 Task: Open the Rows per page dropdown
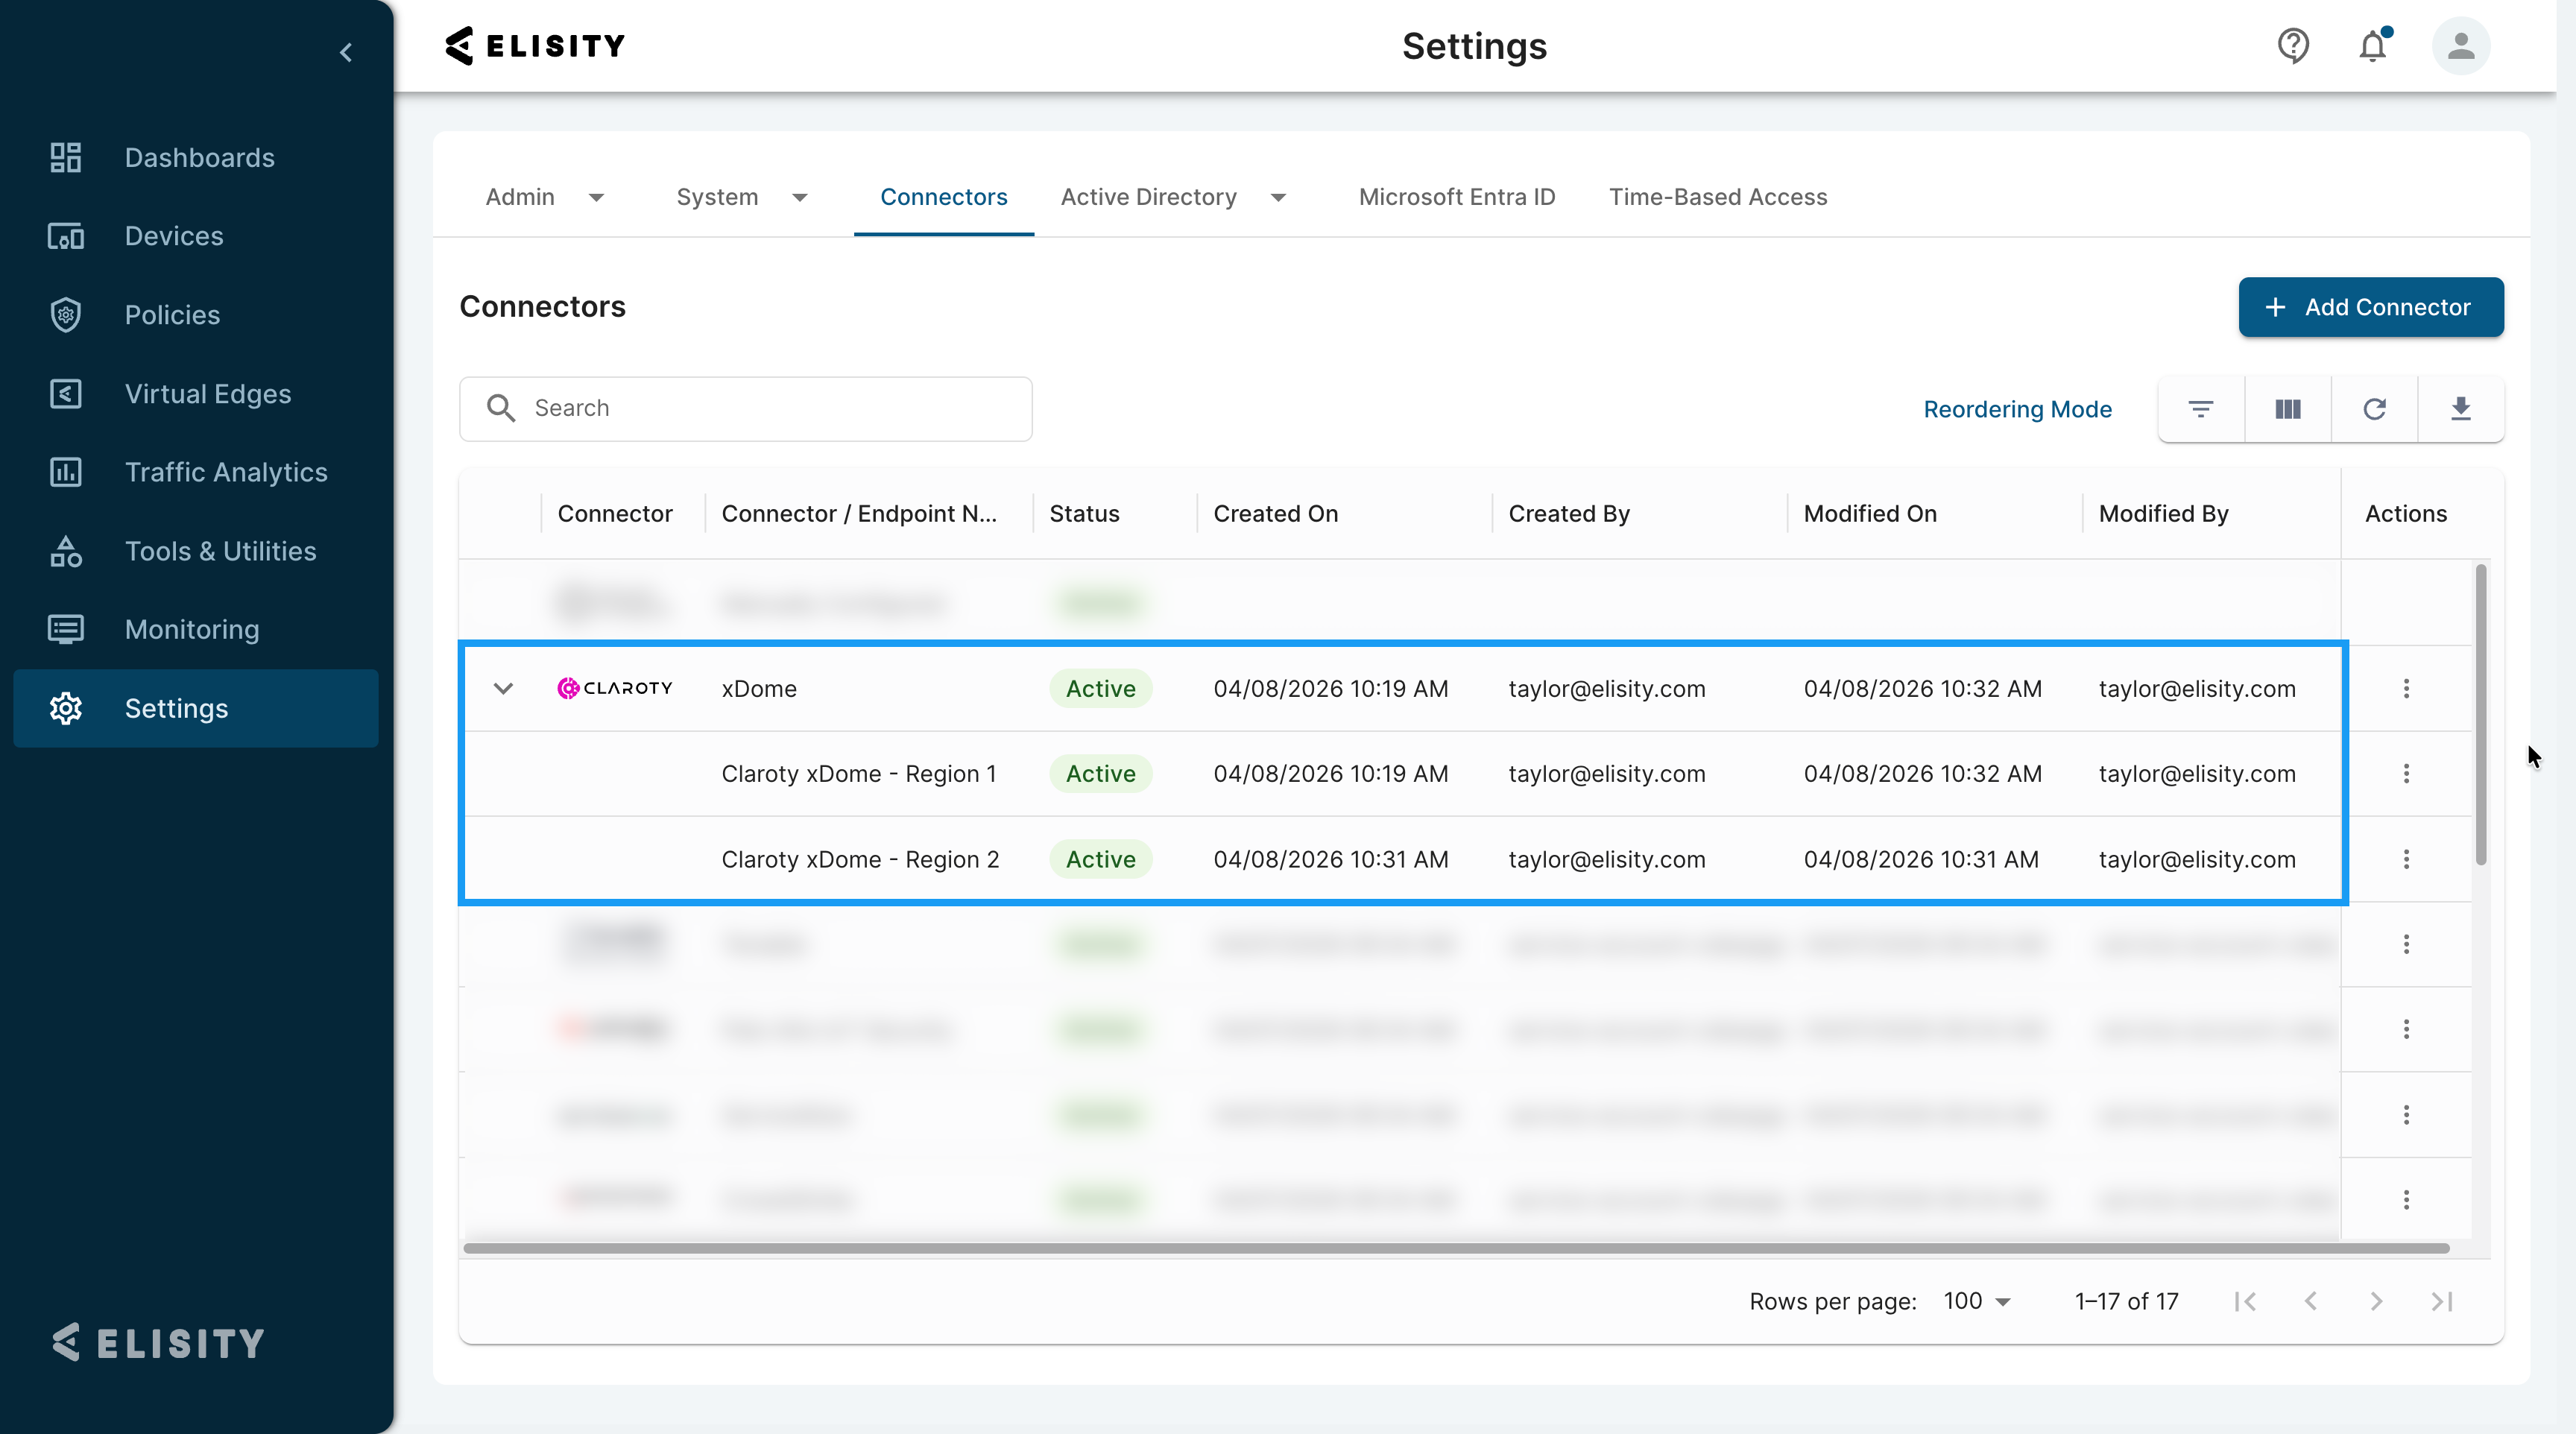click(1977, 1301)
